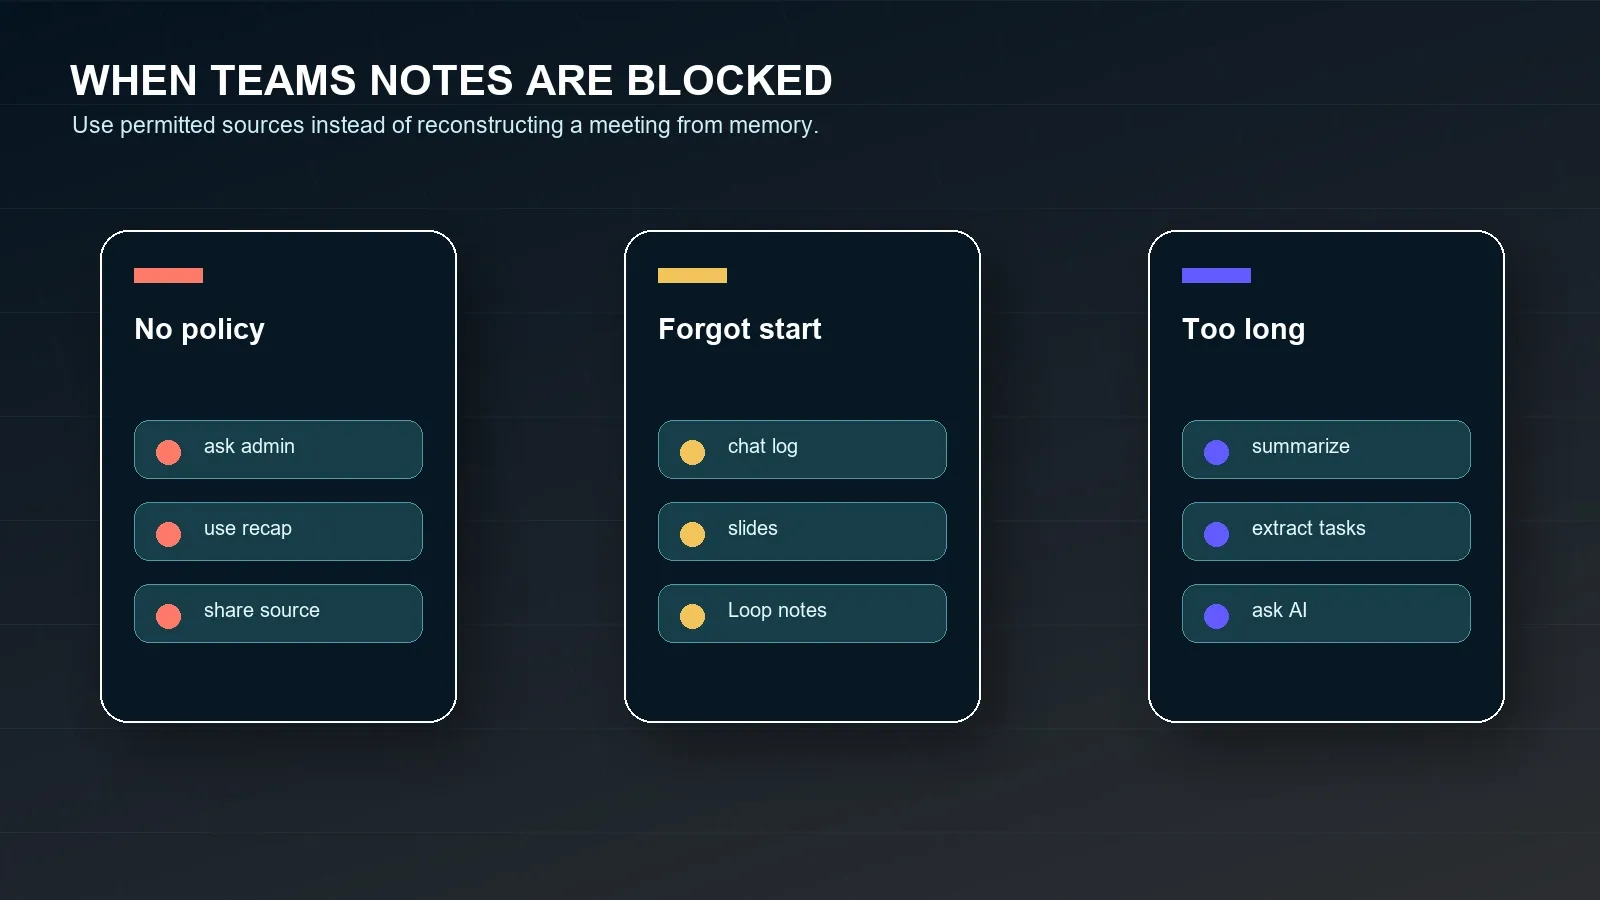This screenshot has height=900, width=1600.
Task: Click the yellow dot beside chat log
Action: click(692, 452)
